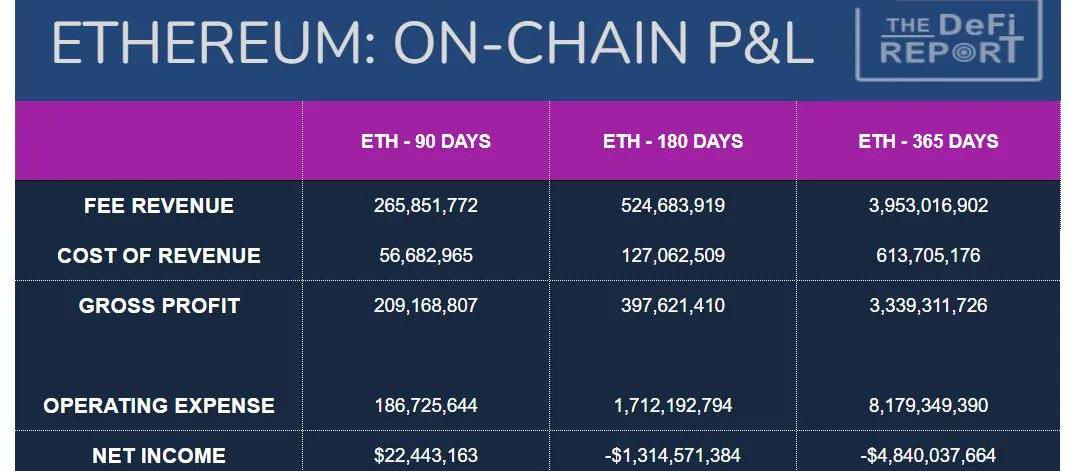The image size is (1081, 471).
Task: Select the ETH - 90 Days column header
Action: 426,141
